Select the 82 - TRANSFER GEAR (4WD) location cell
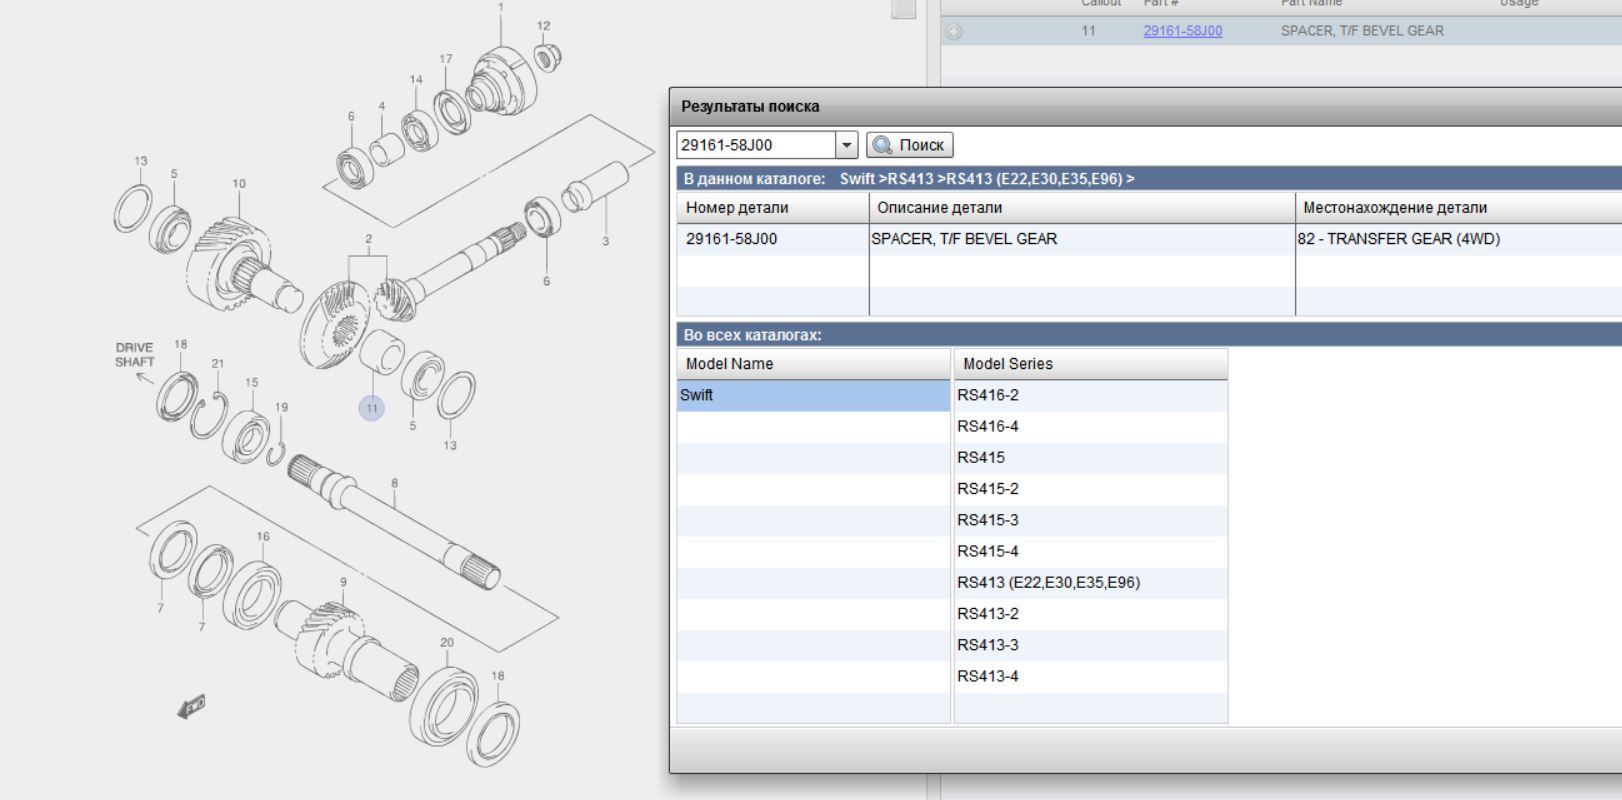Image resolution: width=1622 pixels, height=800 pixels. click(1456, 239)
